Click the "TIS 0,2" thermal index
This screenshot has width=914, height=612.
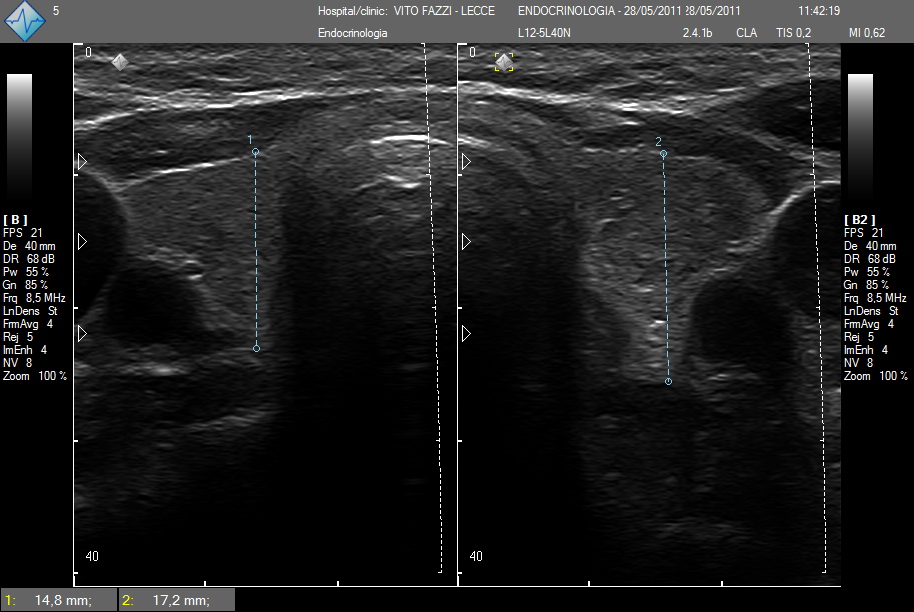[x=793, y=33]
